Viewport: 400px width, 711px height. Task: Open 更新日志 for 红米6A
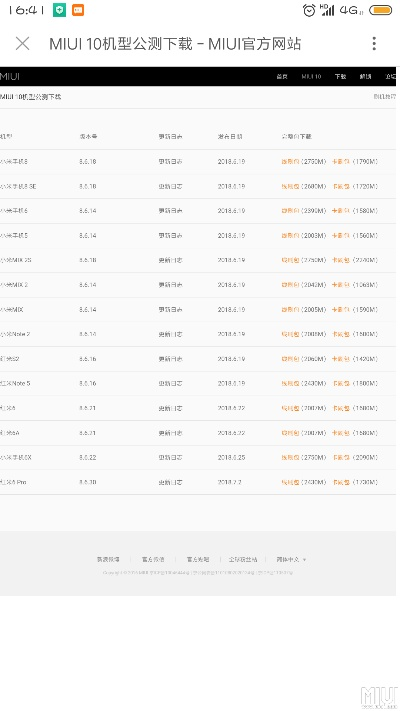click(171, 433)
